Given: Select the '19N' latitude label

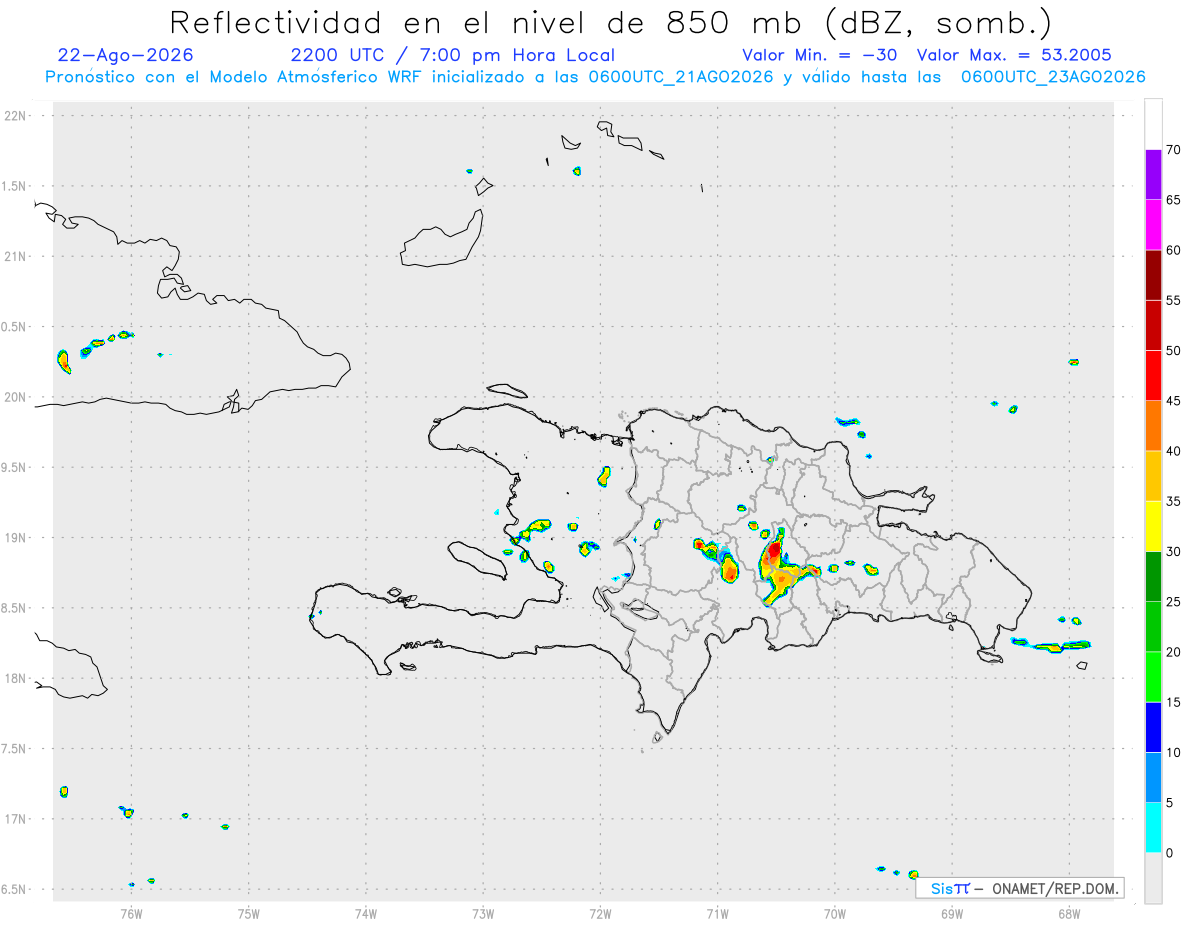Looking at the screenshot, I should pos(17,537).
